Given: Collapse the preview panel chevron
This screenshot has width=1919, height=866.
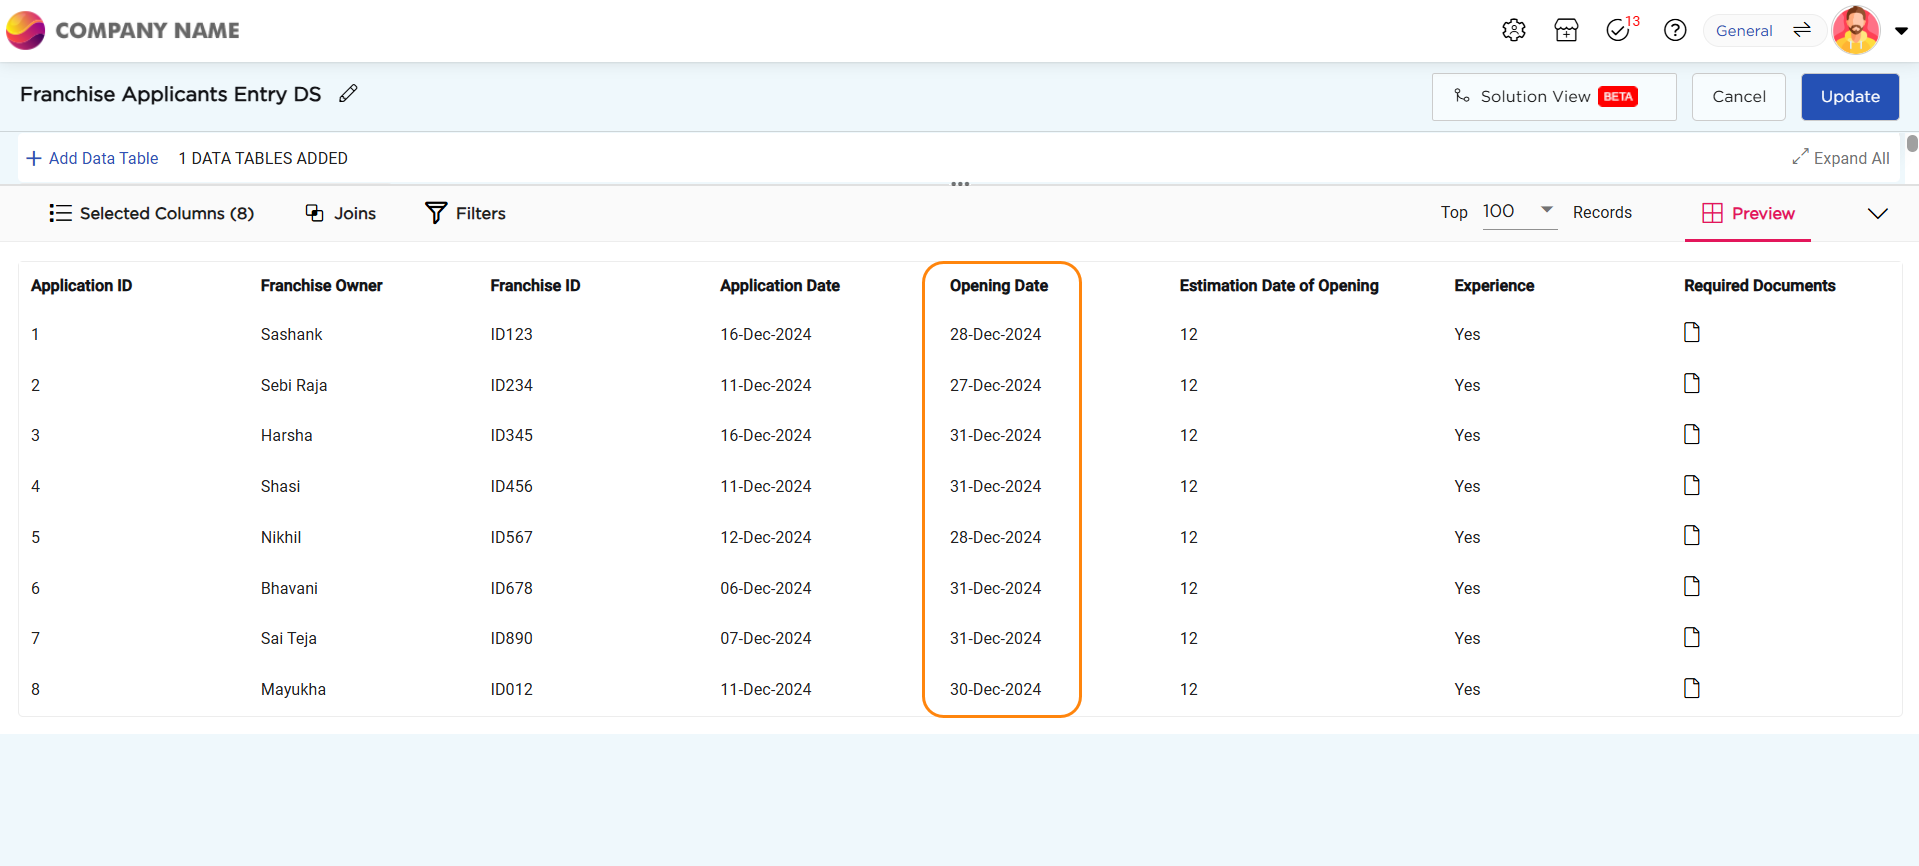Looking at the screenshot, I should [1877, 213].
